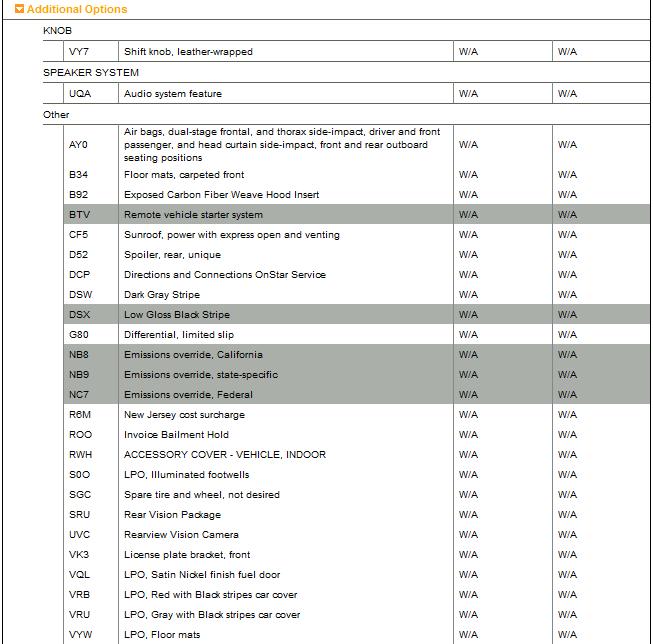653x644 pixels.
Task: Click the D52 rear spoiler code
Action: click(x=79, y=255)
